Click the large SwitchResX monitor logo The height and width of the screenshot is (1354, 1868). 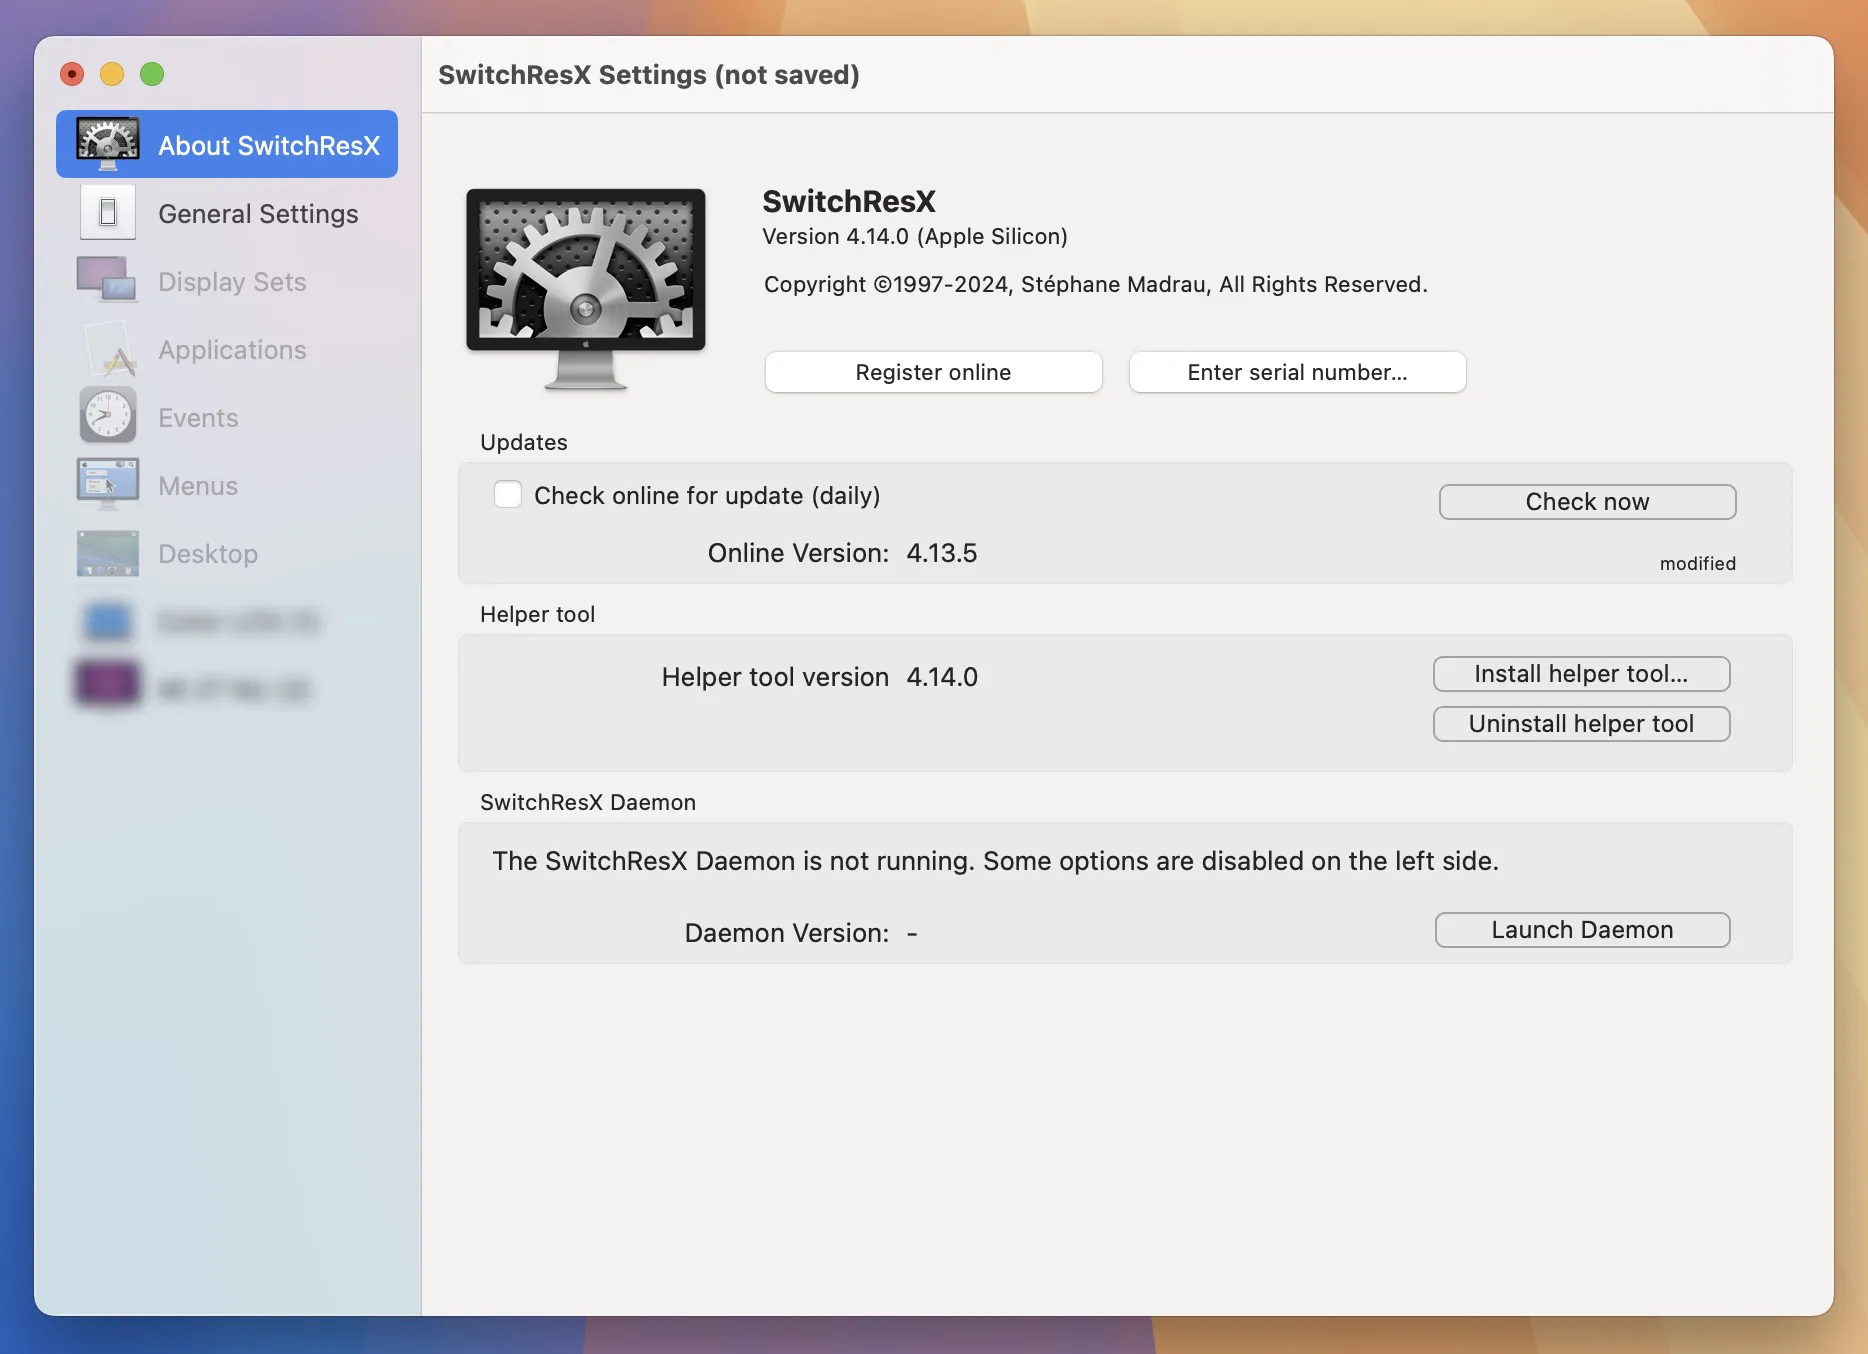coord(586,288)
